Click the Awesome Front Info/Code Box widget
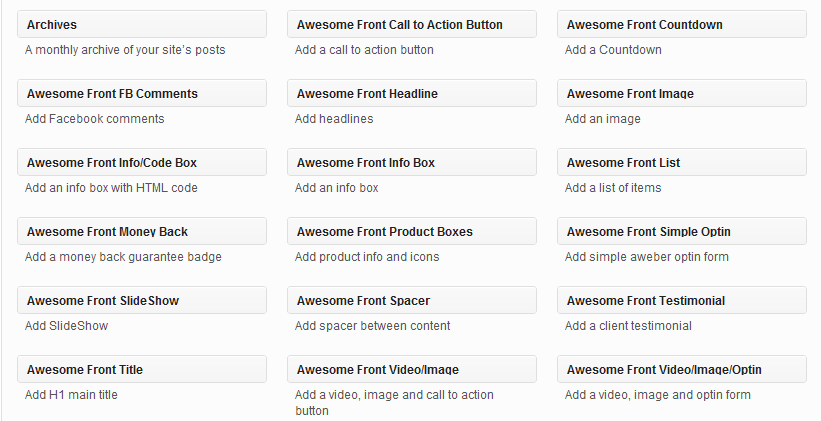Image resolution: width=821 pixels, height=421 pixels. coord(142,162)
